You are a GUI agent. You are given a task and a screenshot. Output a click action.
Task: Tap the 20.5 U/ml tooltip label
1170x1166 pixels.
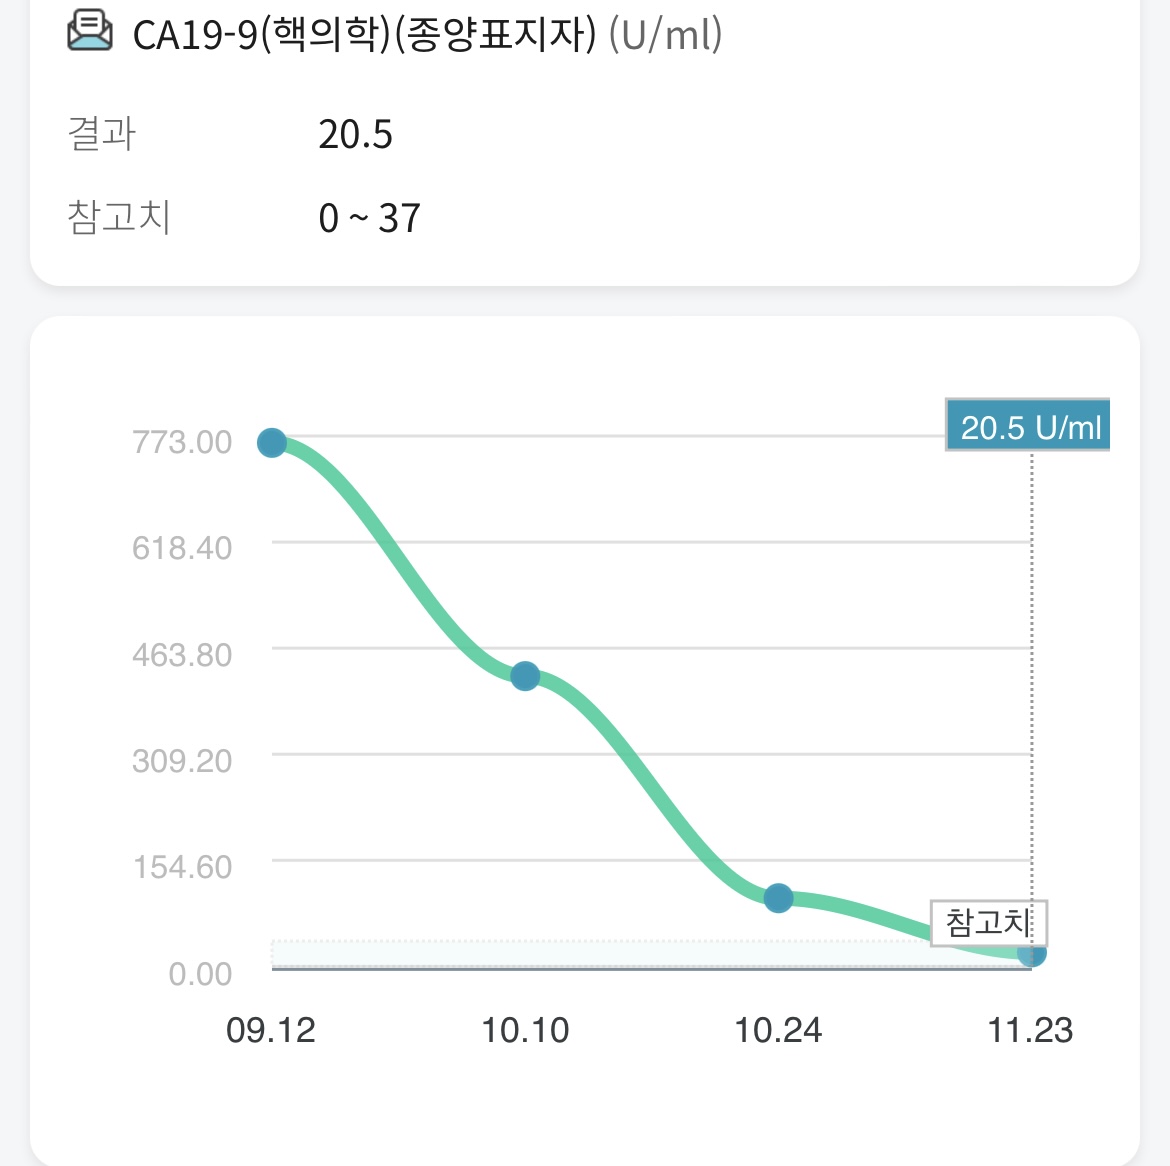(x=1027, y=425)
